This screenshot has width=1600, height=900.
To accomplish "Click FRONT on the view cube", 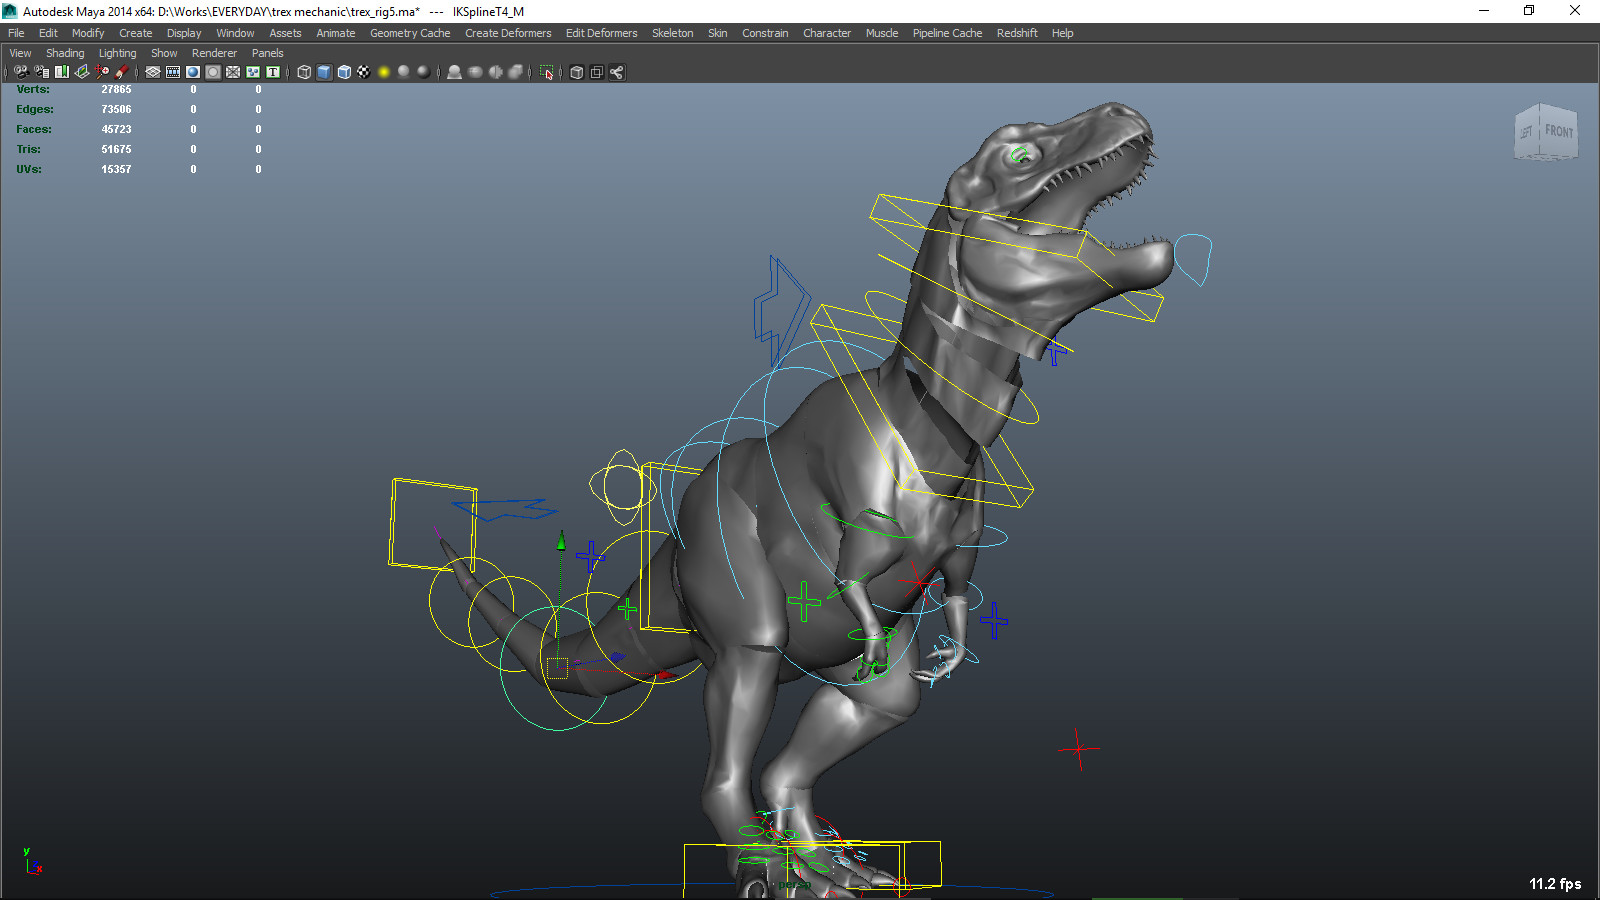I will coord(1560,131).
